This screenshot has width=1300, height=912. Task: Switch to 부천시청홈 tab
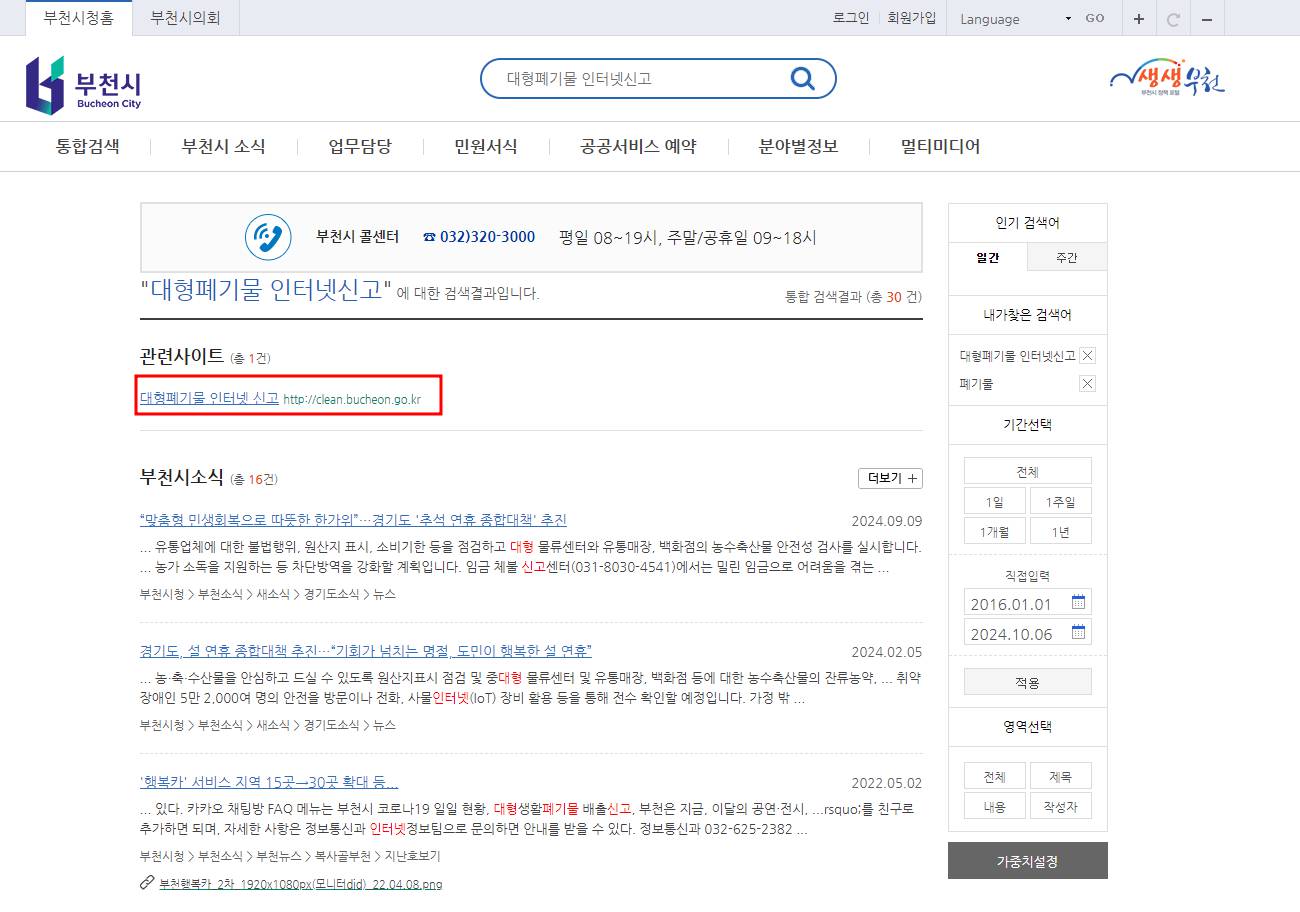(79, 18)
